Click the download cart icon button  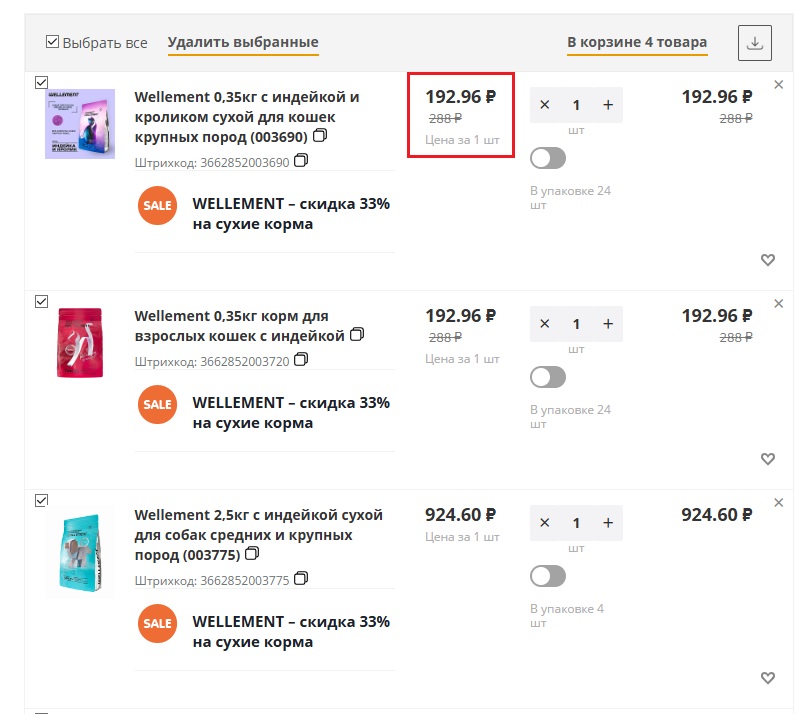(755, 43)
